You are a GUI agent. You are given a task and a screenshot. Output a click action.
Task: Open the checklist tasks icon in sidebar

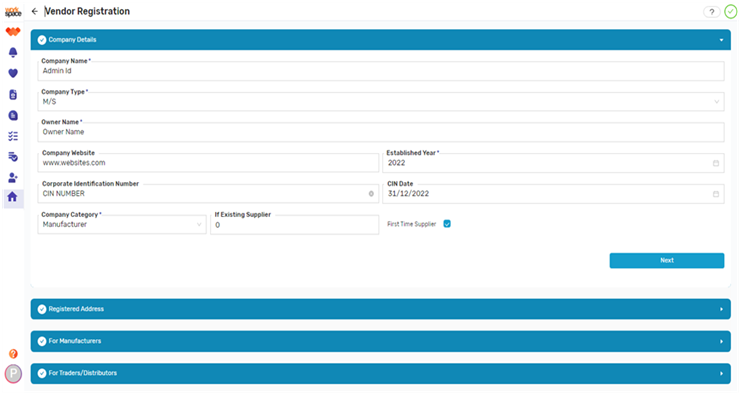pyautogui.click(x=13, y=136)
